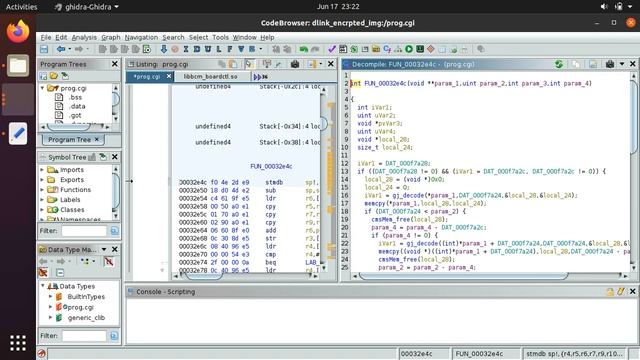The width and height of the screenshot is (640, 360).
Task: Expand Exports in Symbol Tree
Action: pyautogui.click(x=42, y=180)
